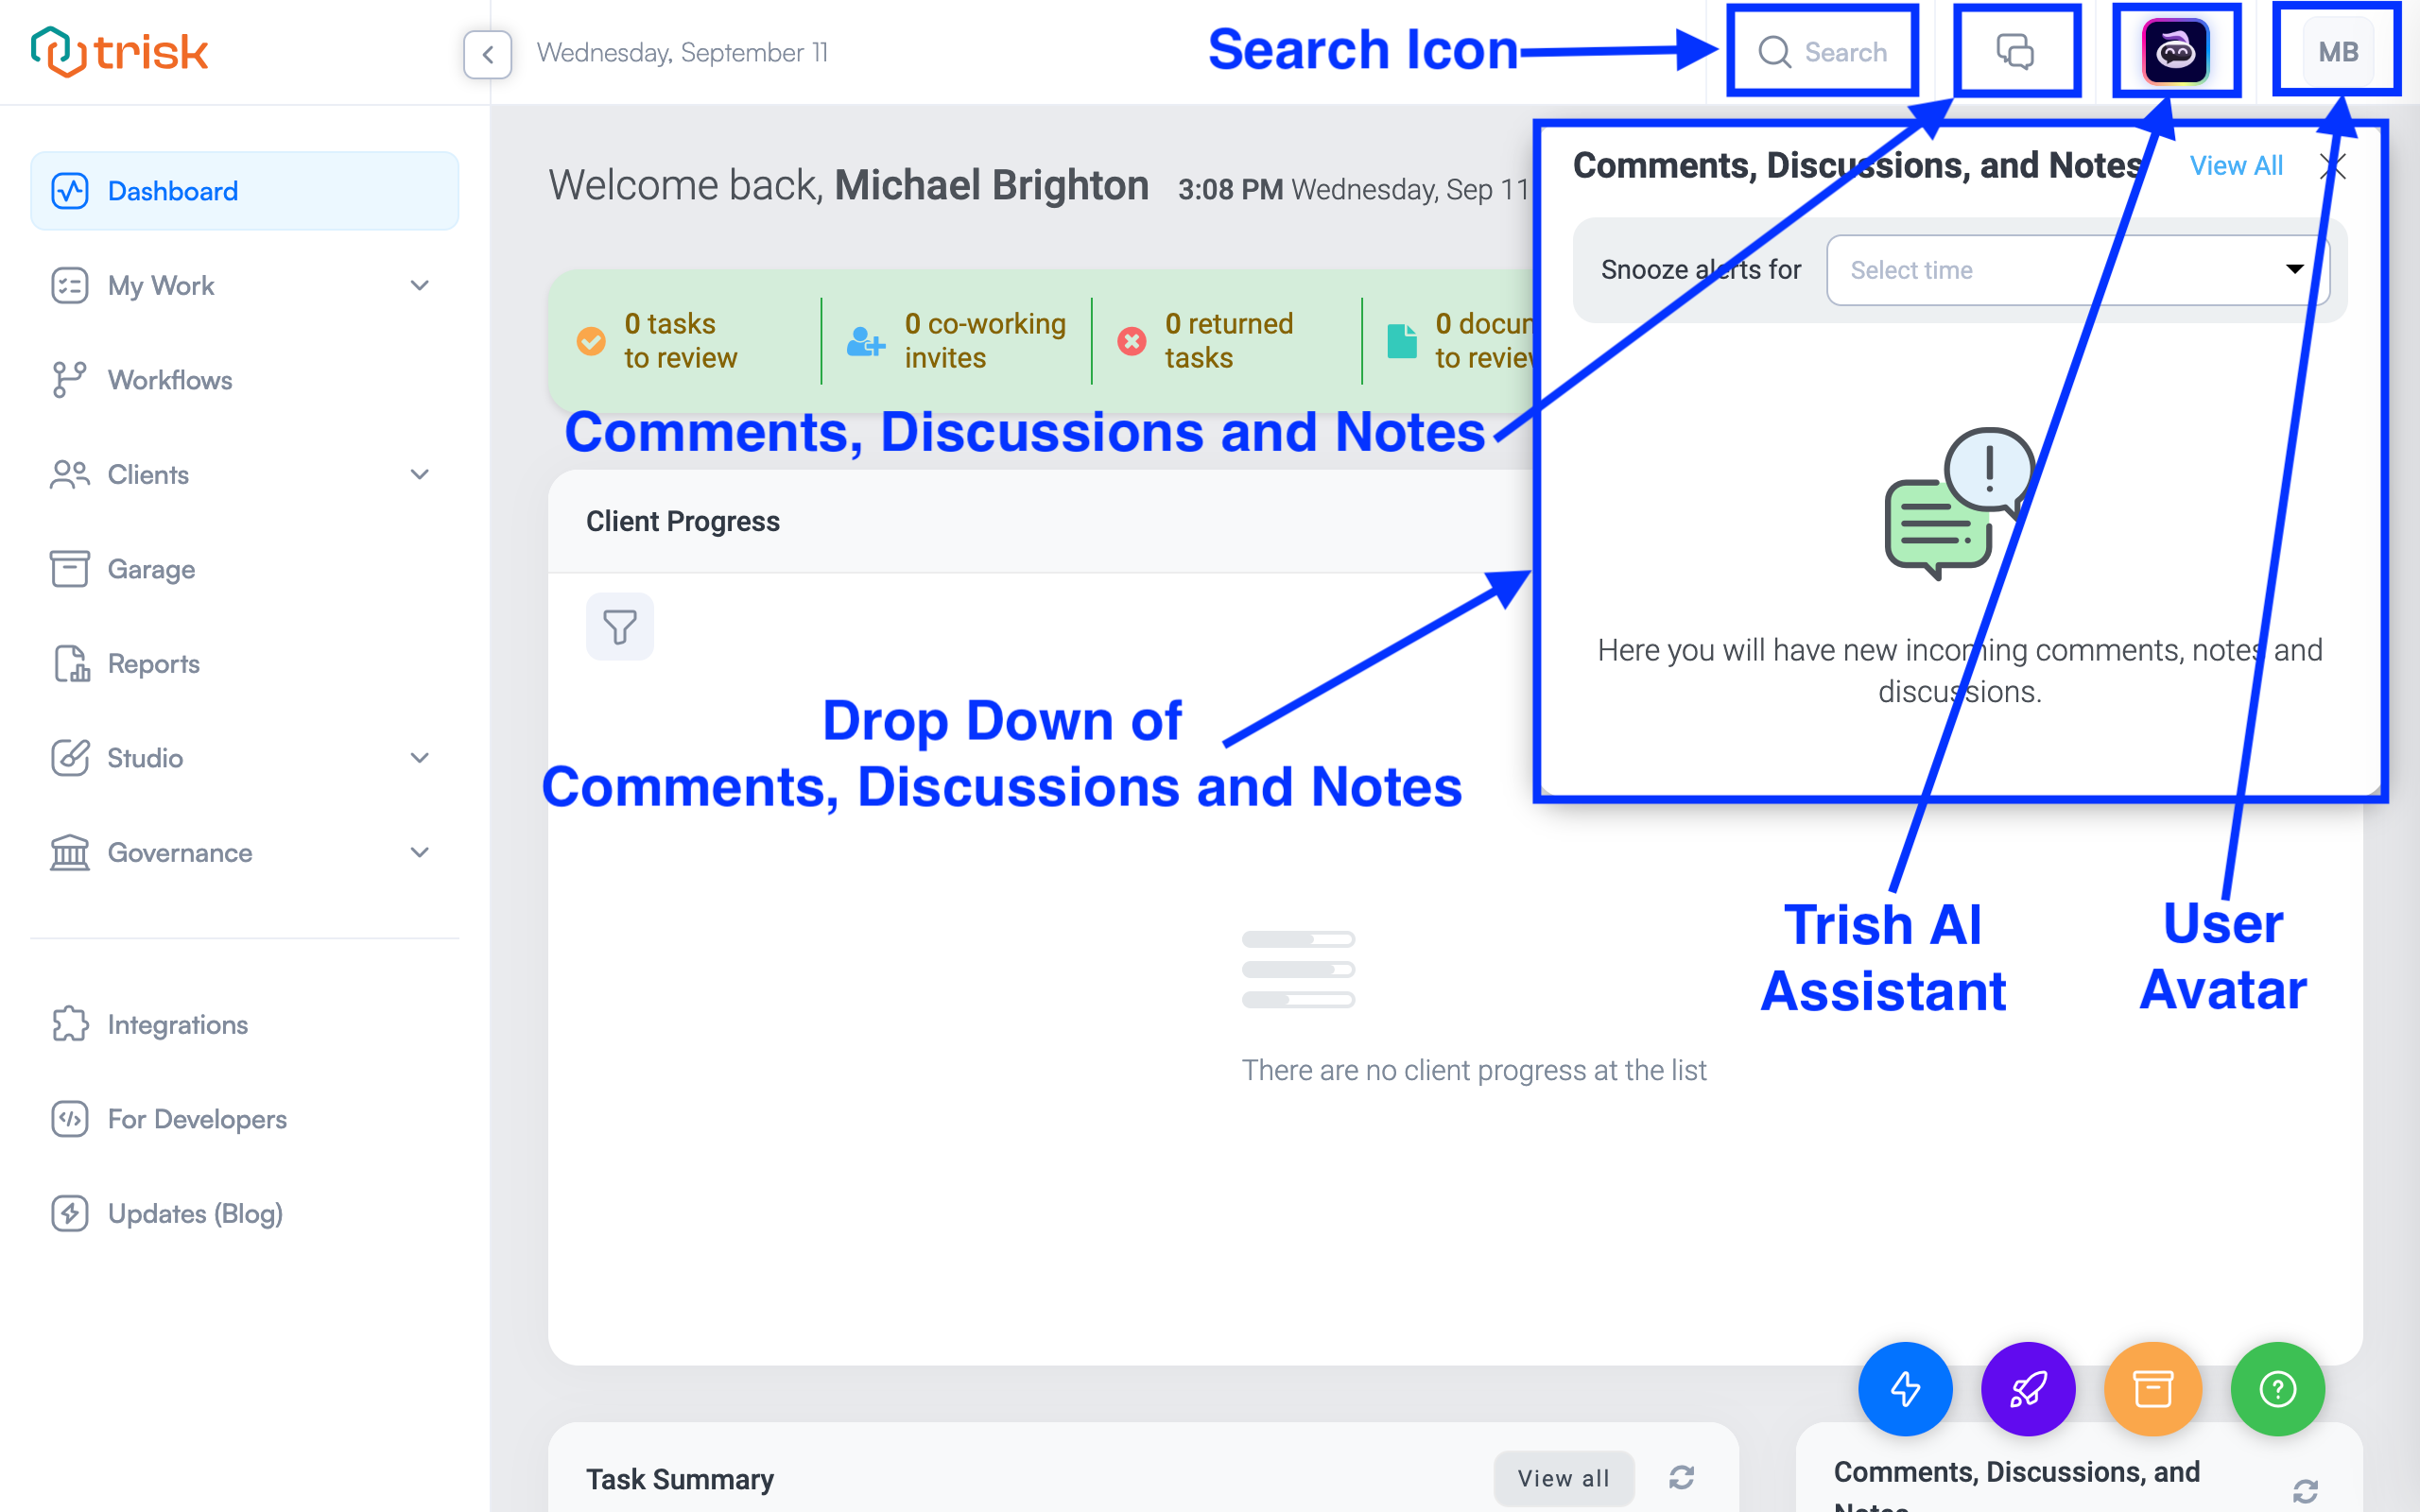
Task: Click the help question mark icon
Action: tap(2277, 1390)
